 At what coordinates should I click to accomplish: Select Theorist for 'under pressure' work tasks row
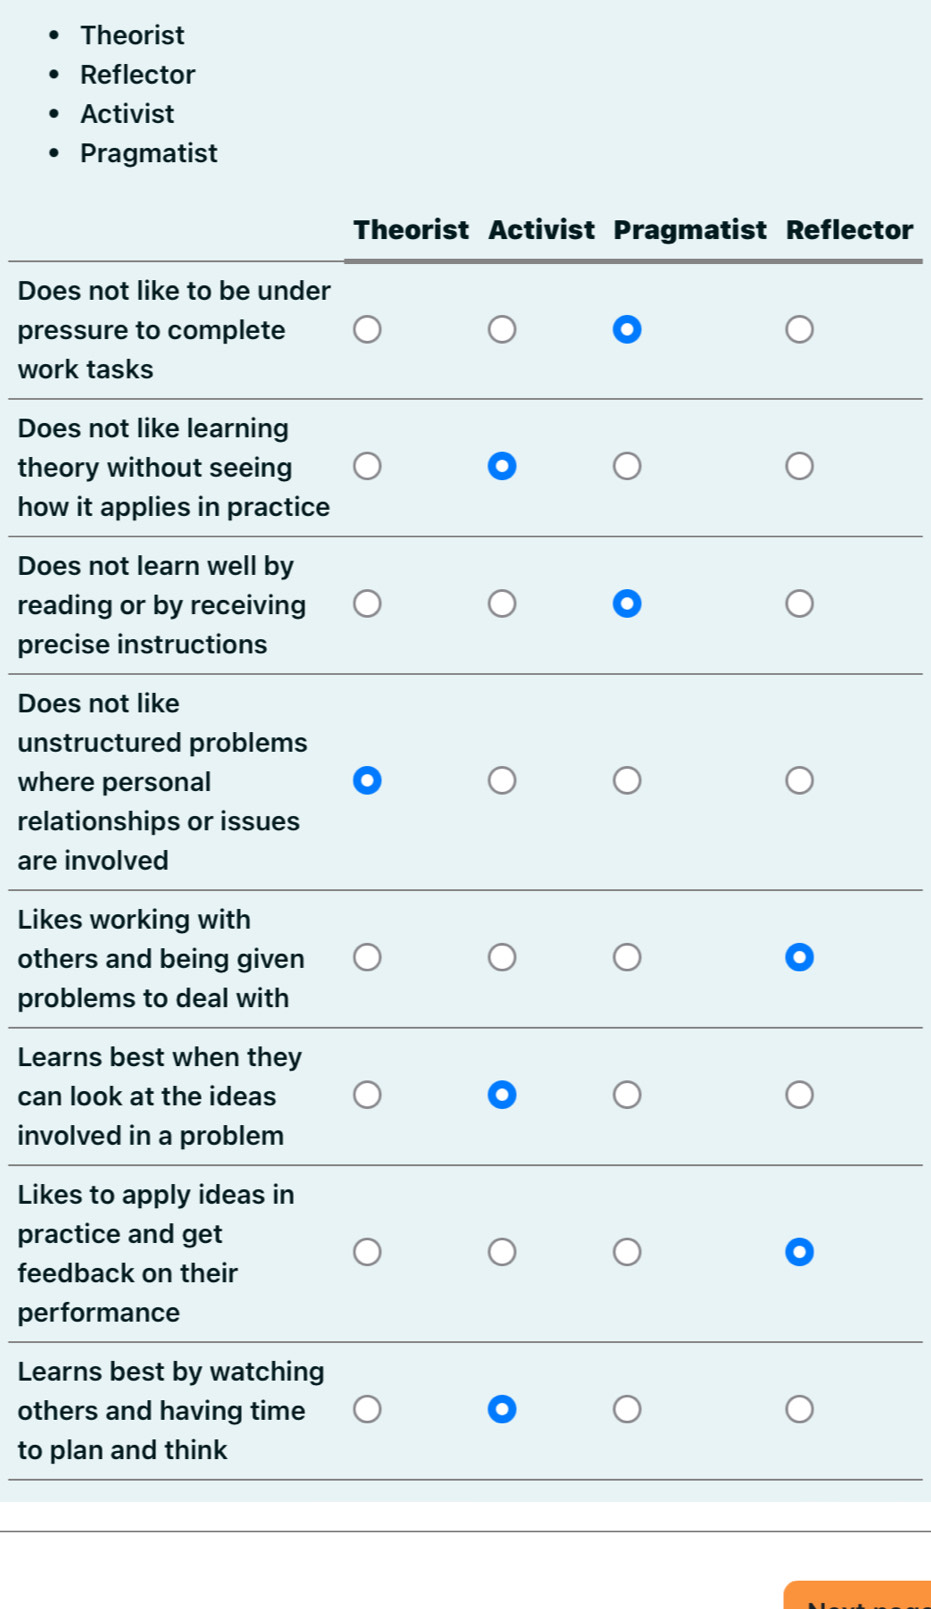pos(367,330)
